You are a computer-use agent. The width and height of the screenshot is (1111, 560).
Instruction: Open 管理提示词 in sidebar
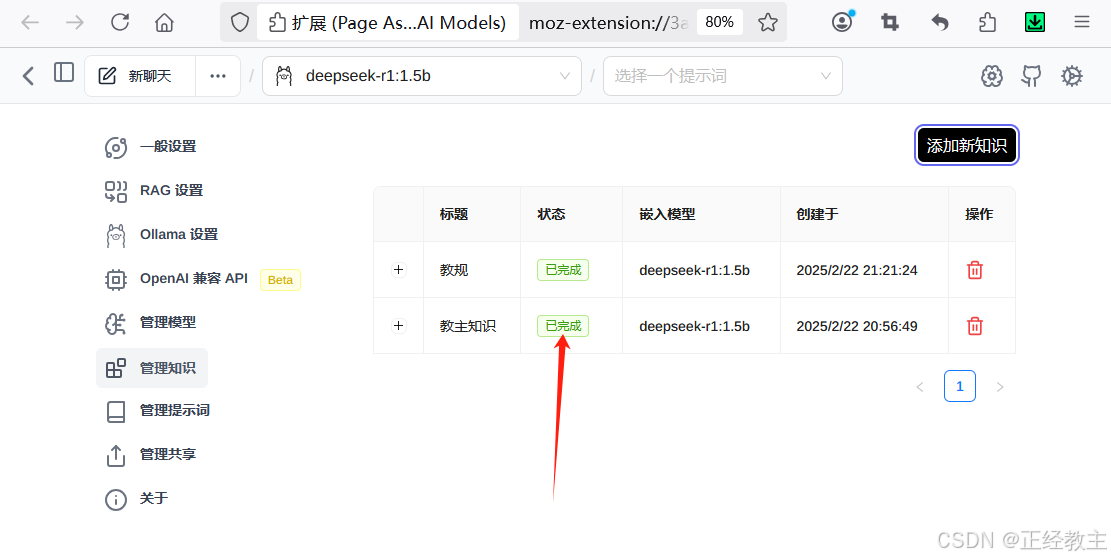point(157,410)
